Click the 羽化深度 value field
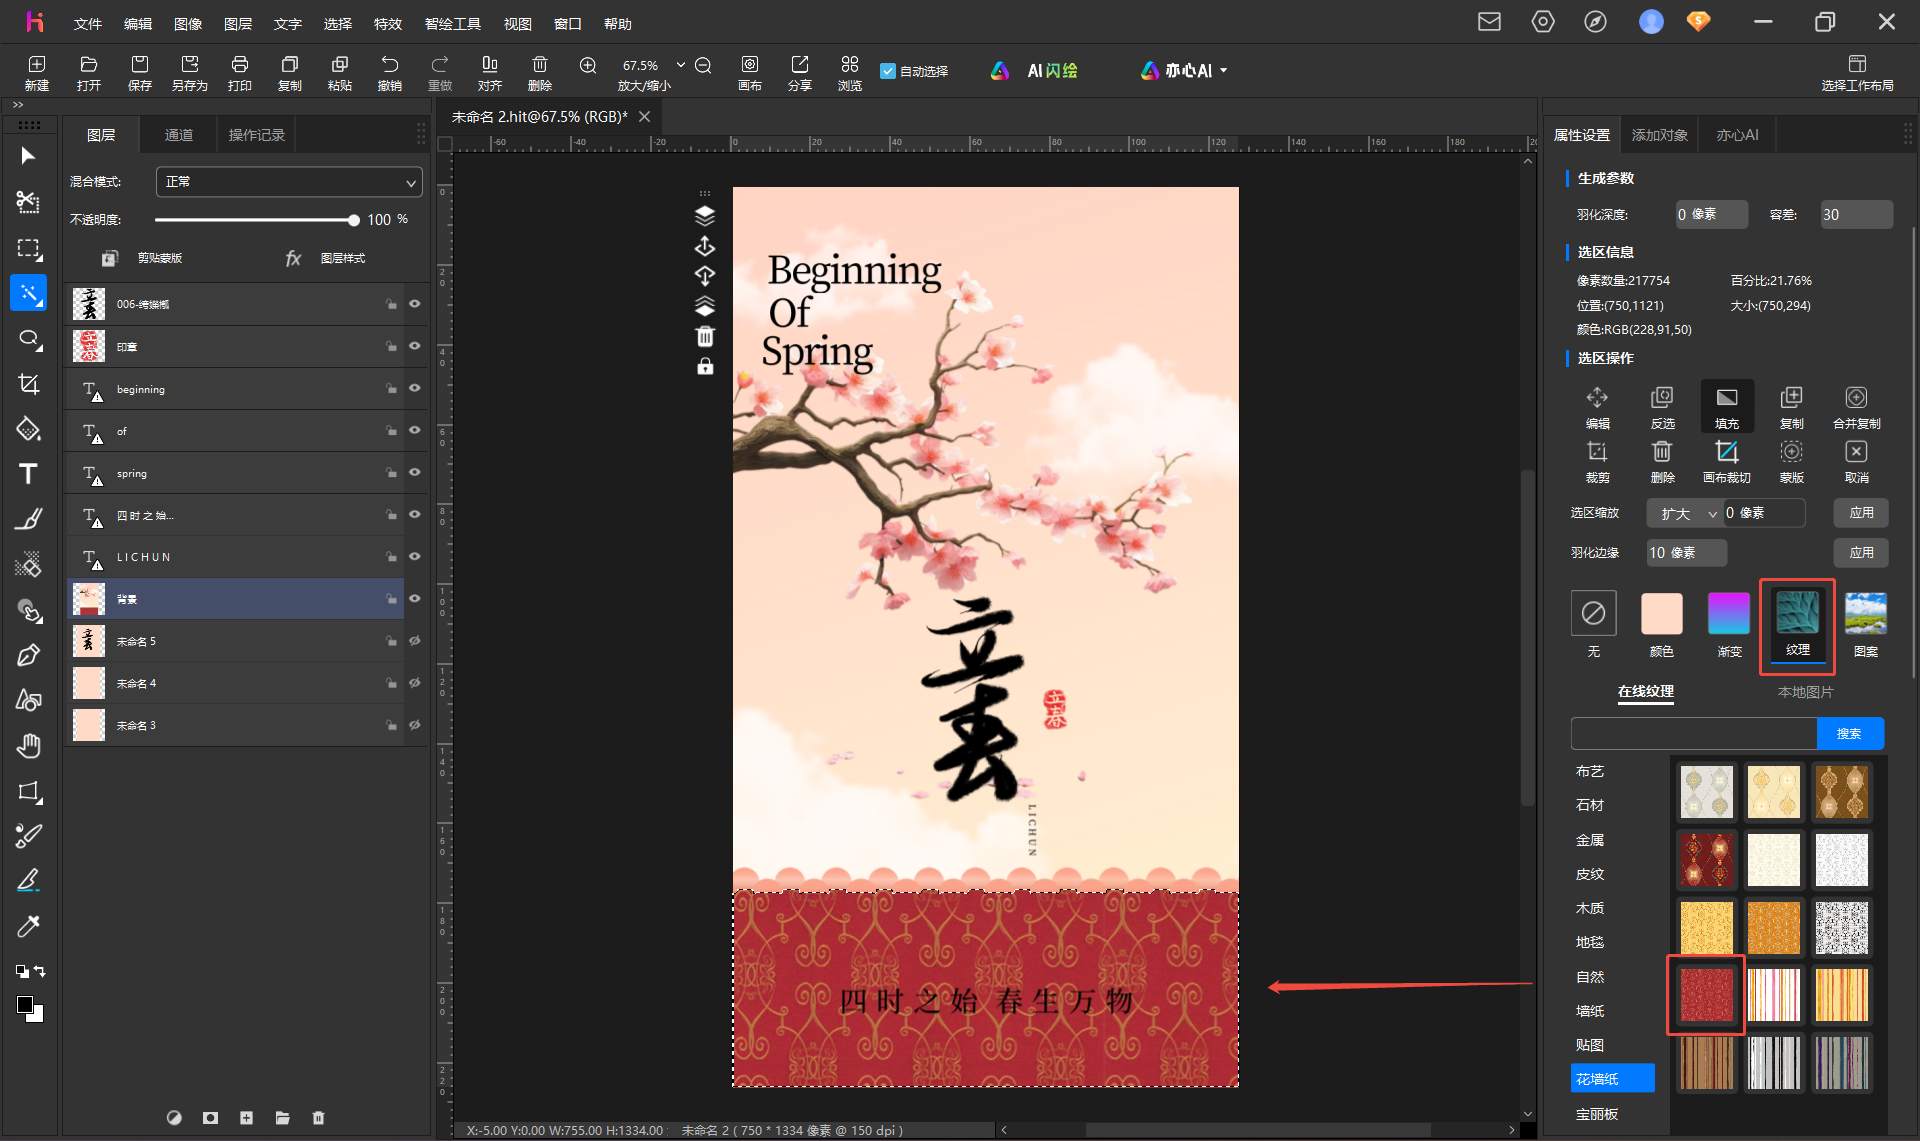This screenshot has width=1920, height=1141. pyautogui.click(x=1712, y=214)
